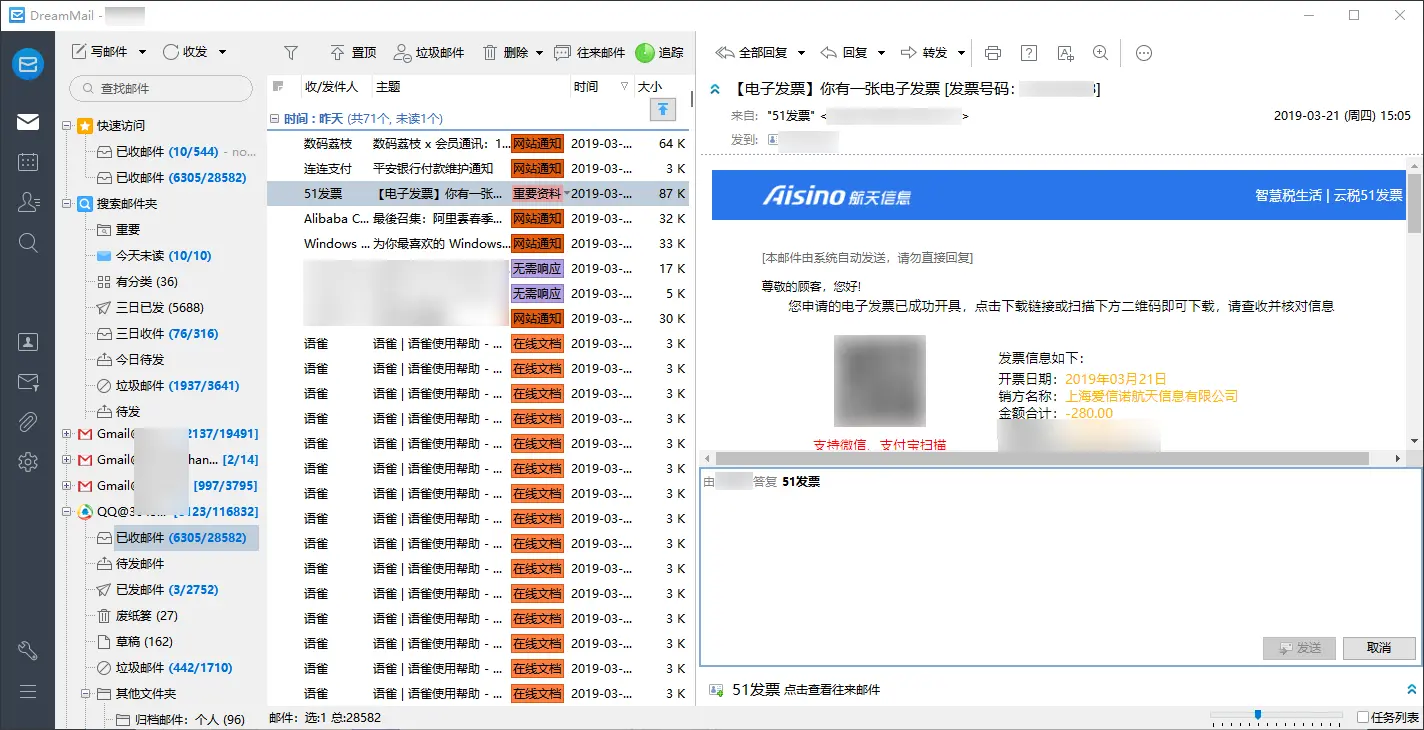Sort mail list by 大小 column
The image size is (1424, 730).
coord(661,87)
